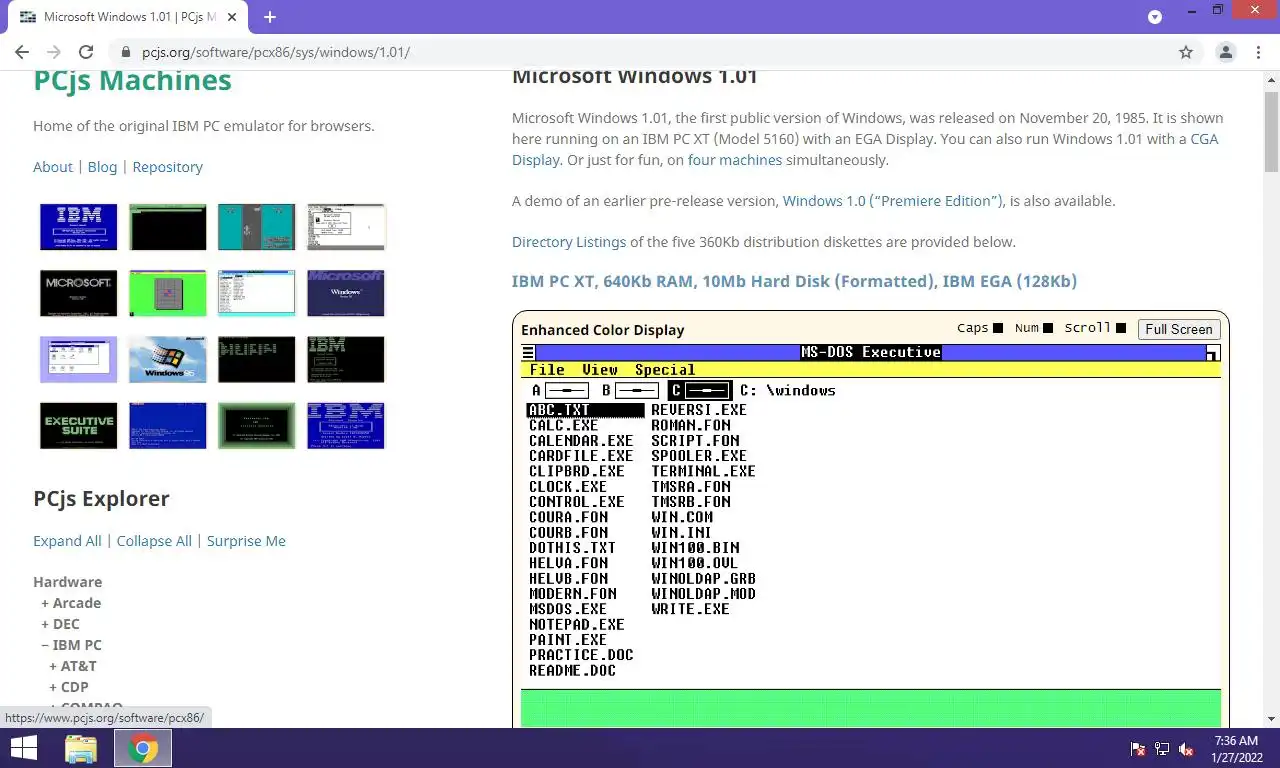The width and height of the screenshot is (1280, 768).
Task: Open the Repository link
Action: [x=167, y=167]
